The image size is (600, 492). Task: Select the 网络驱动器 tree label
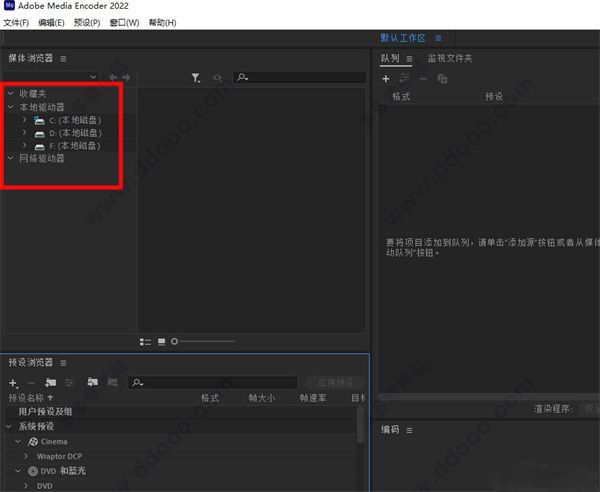42,158
